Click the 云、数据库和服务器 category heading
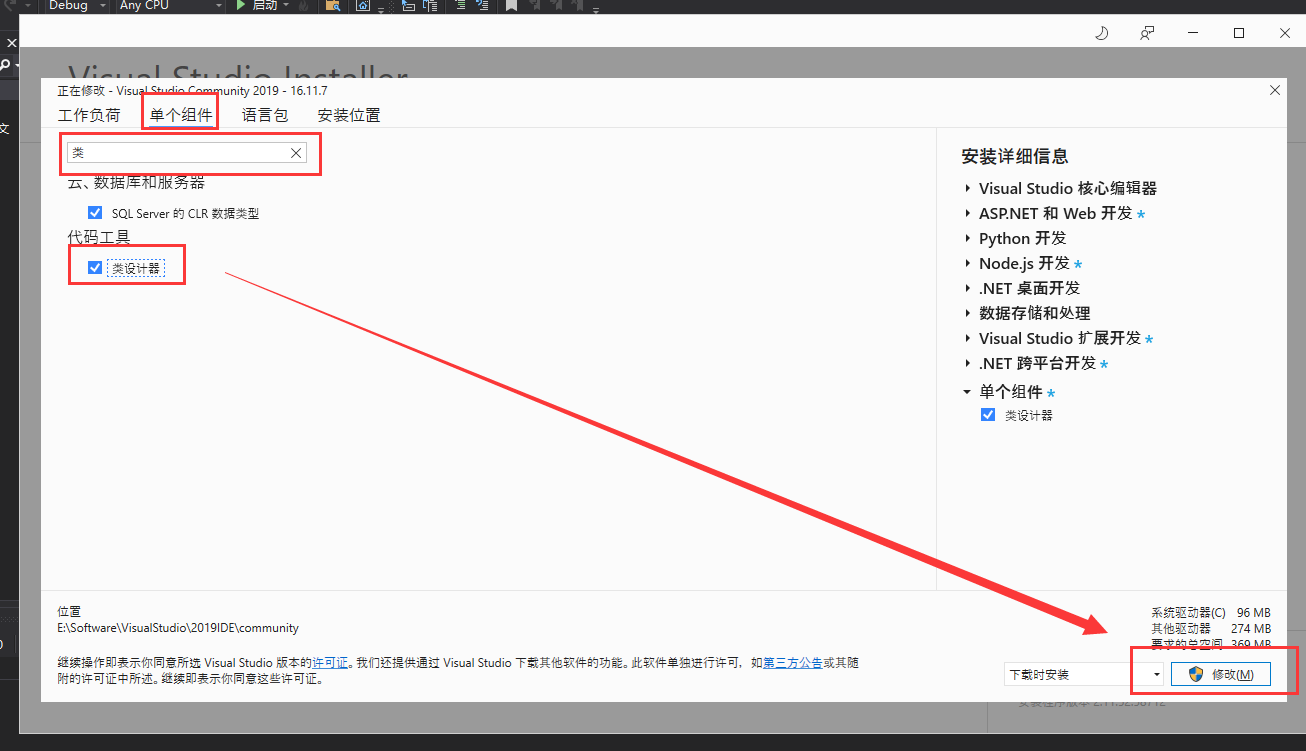The height and width of the screenshot is (751, 1306). click(136, 182)
